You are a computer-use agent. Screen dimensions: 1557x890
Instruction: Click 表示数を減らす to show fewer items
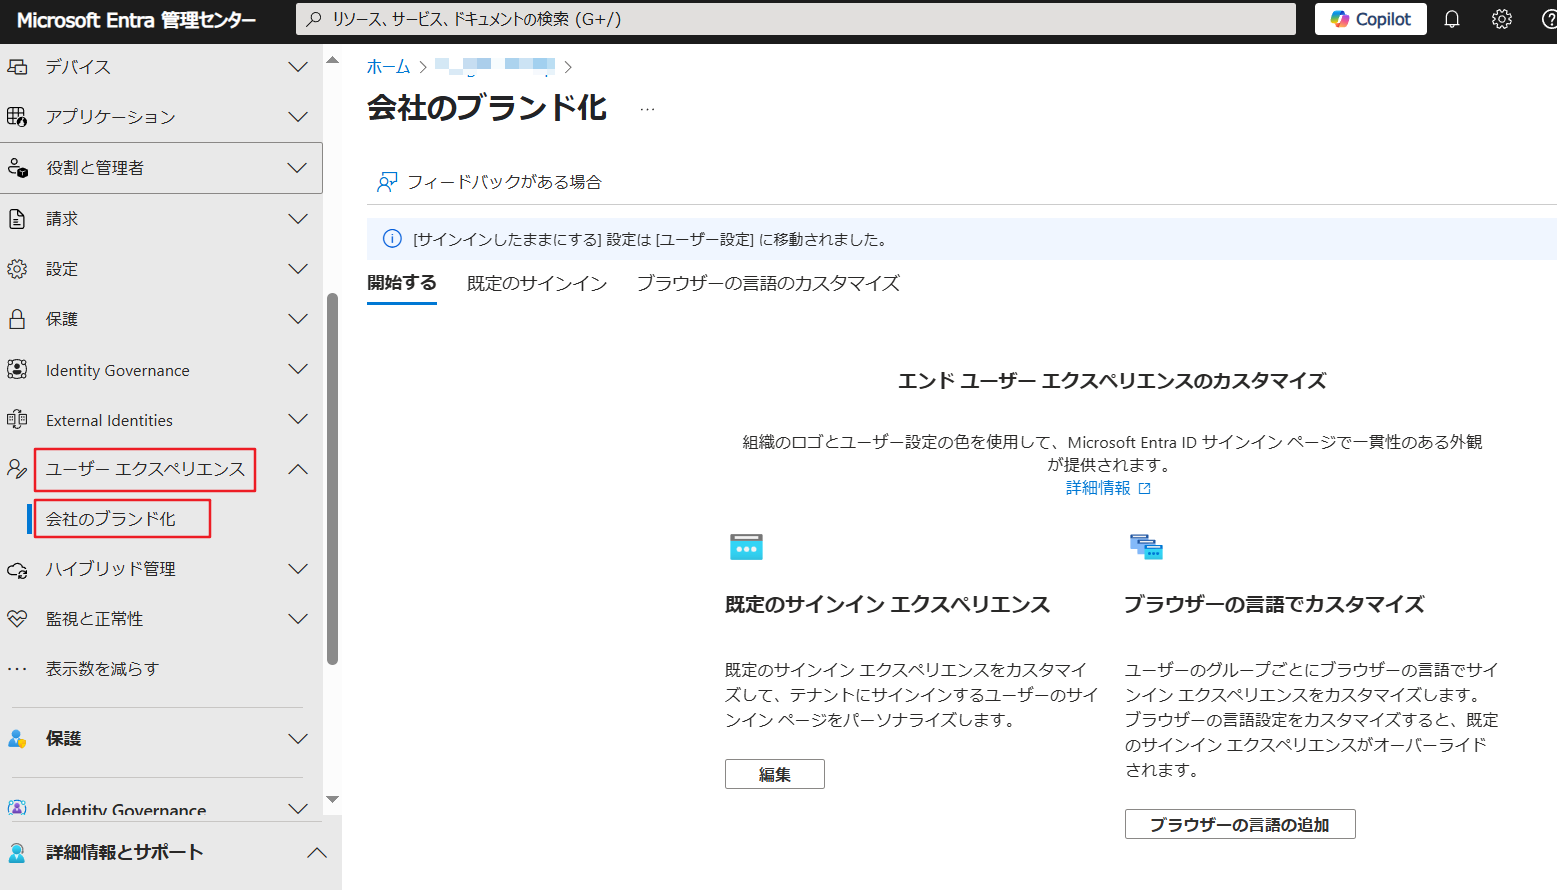pos(102,669)
